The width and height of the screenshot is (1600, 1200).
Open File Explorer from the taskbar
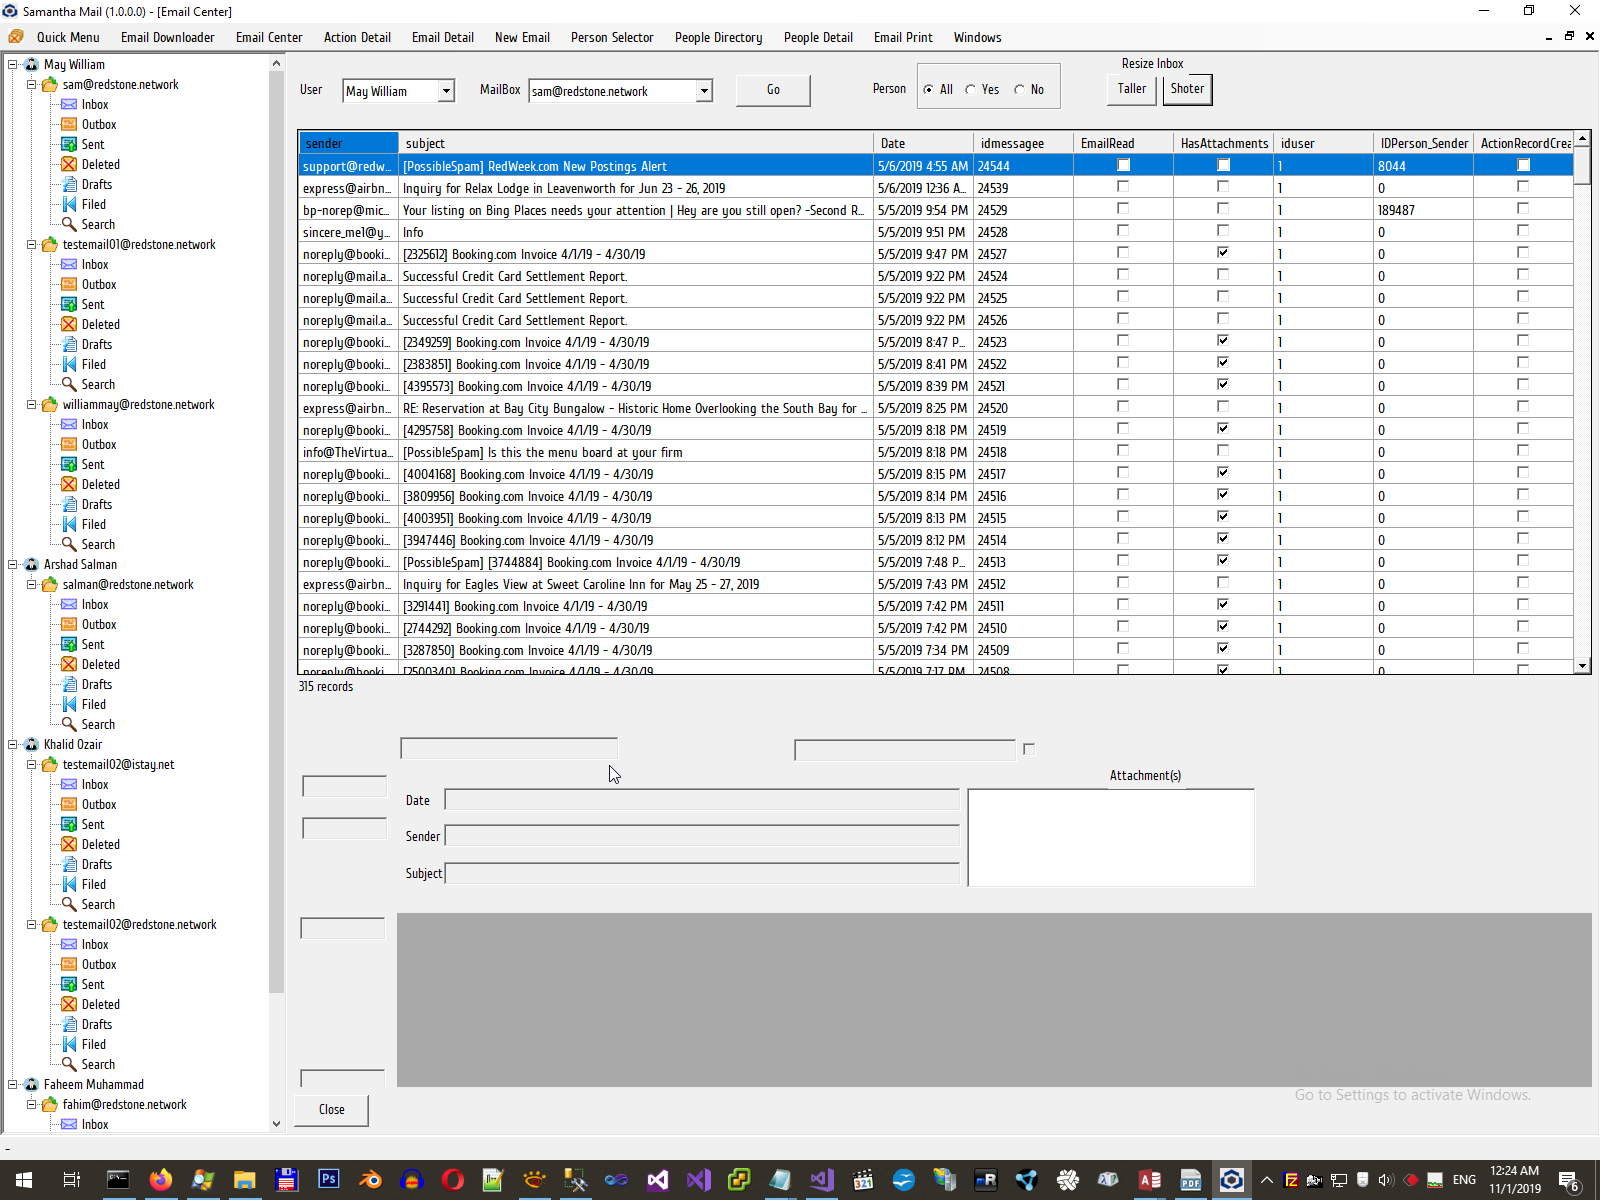coord(244,1180)
